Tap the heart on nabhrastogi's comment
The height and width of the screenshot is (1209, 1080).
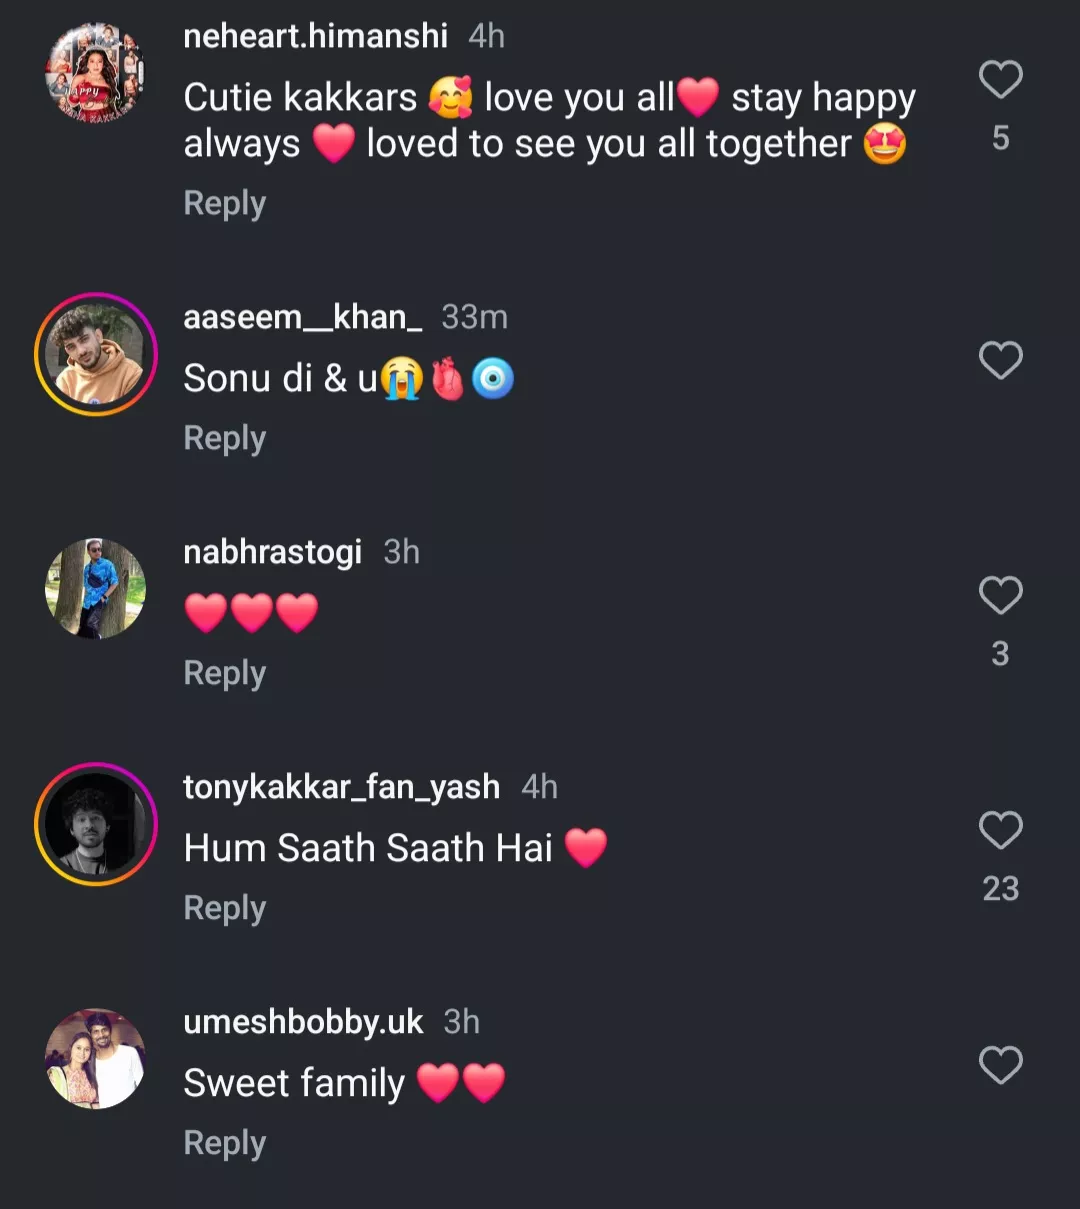(x=1000, y=596)
